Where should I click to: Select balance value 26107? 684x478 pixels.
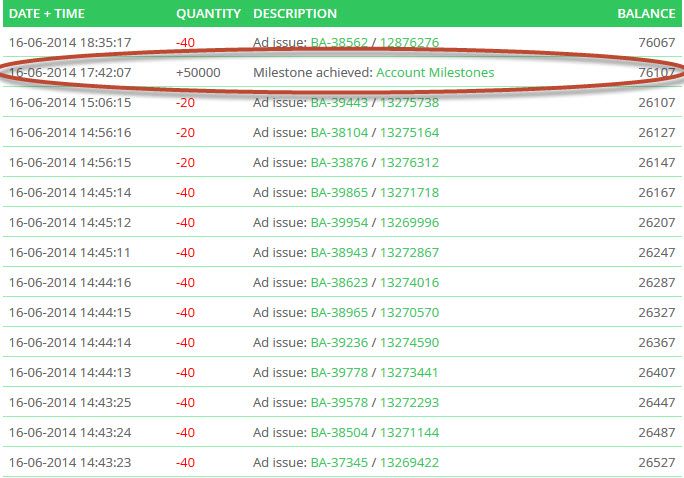(x=657, y=102)
